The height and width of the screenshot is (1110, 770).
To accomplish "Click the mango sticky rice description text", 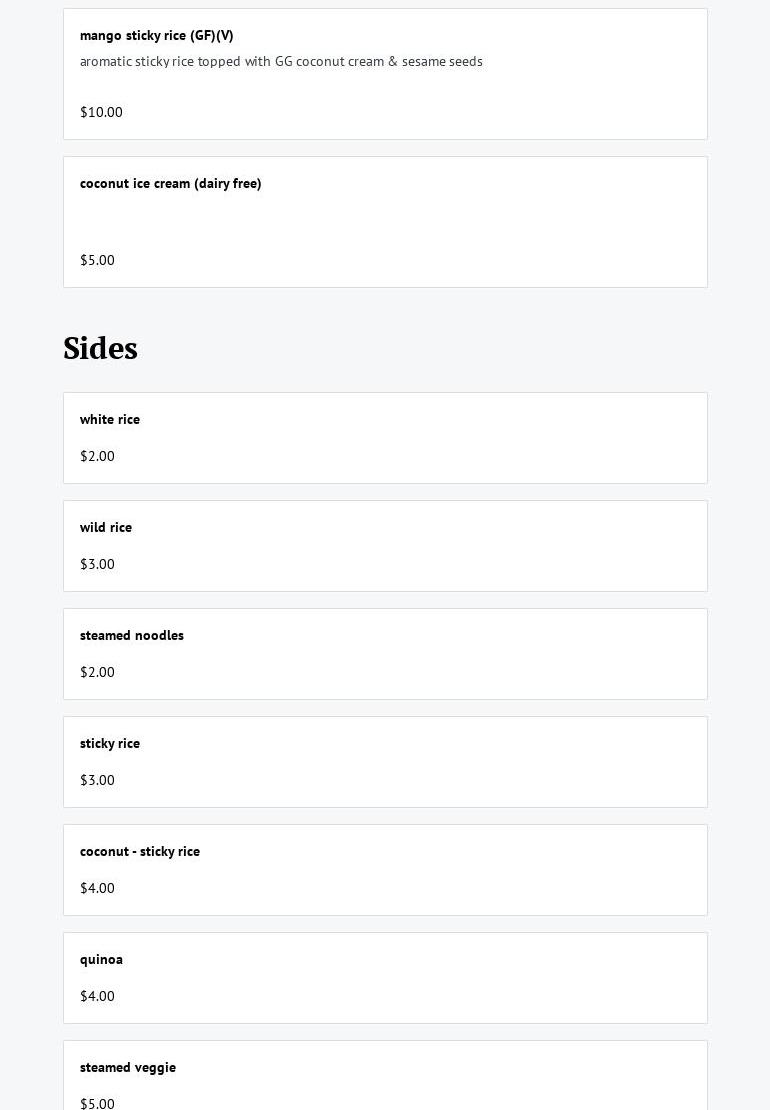I will (x=281, y=62).
